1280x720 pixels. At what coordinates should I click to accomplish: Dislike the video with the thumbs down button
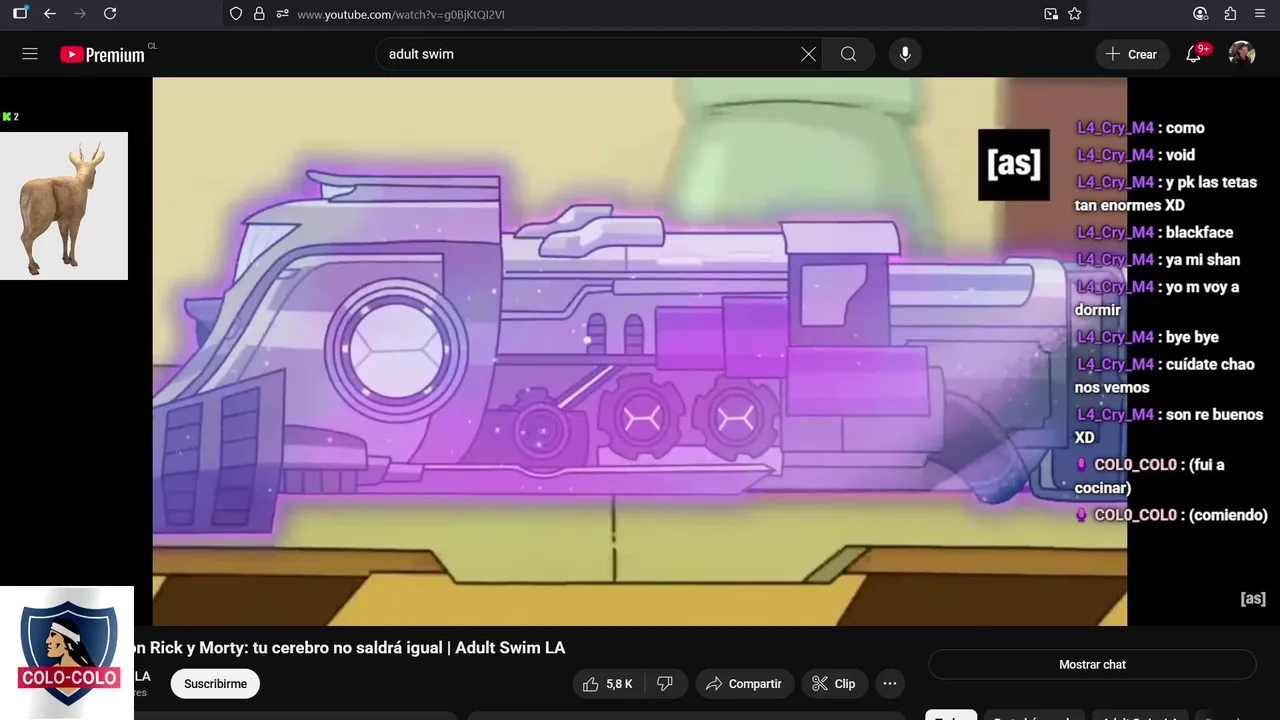click(664, 684)
